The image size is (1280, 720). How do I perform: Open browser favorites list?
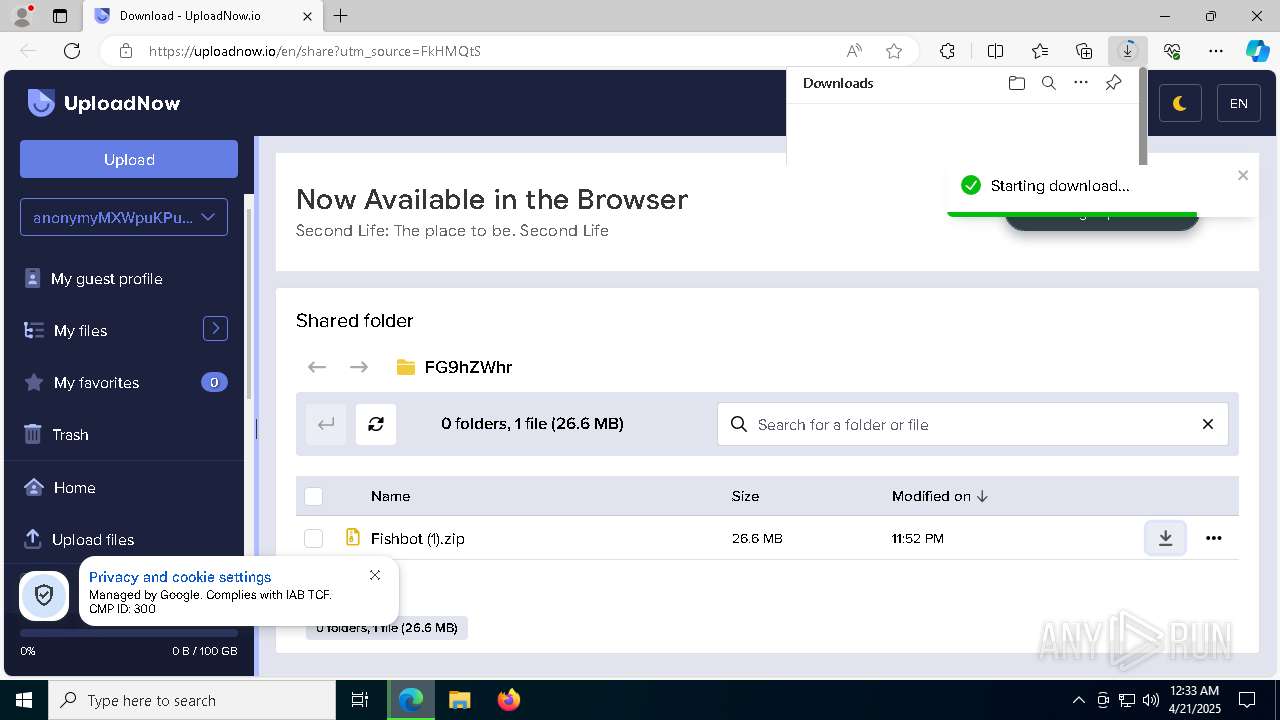pos(1040,51)
